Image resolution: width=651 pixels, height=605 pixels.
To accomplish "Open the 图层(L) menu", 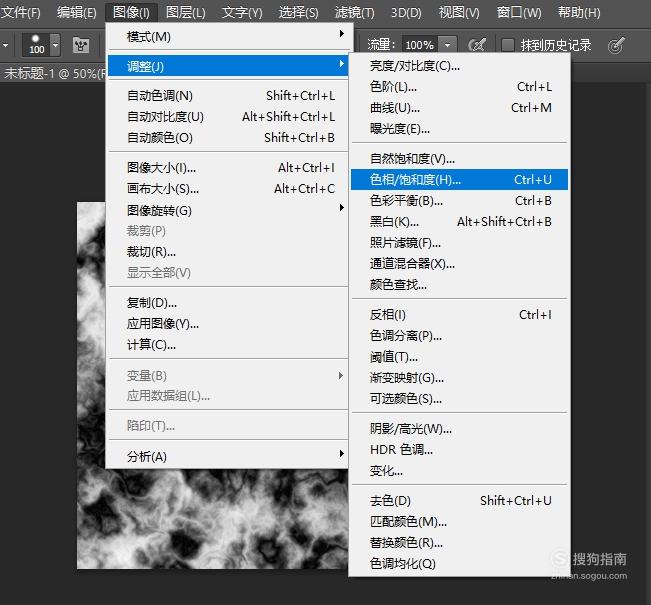I will coord(186,13).
